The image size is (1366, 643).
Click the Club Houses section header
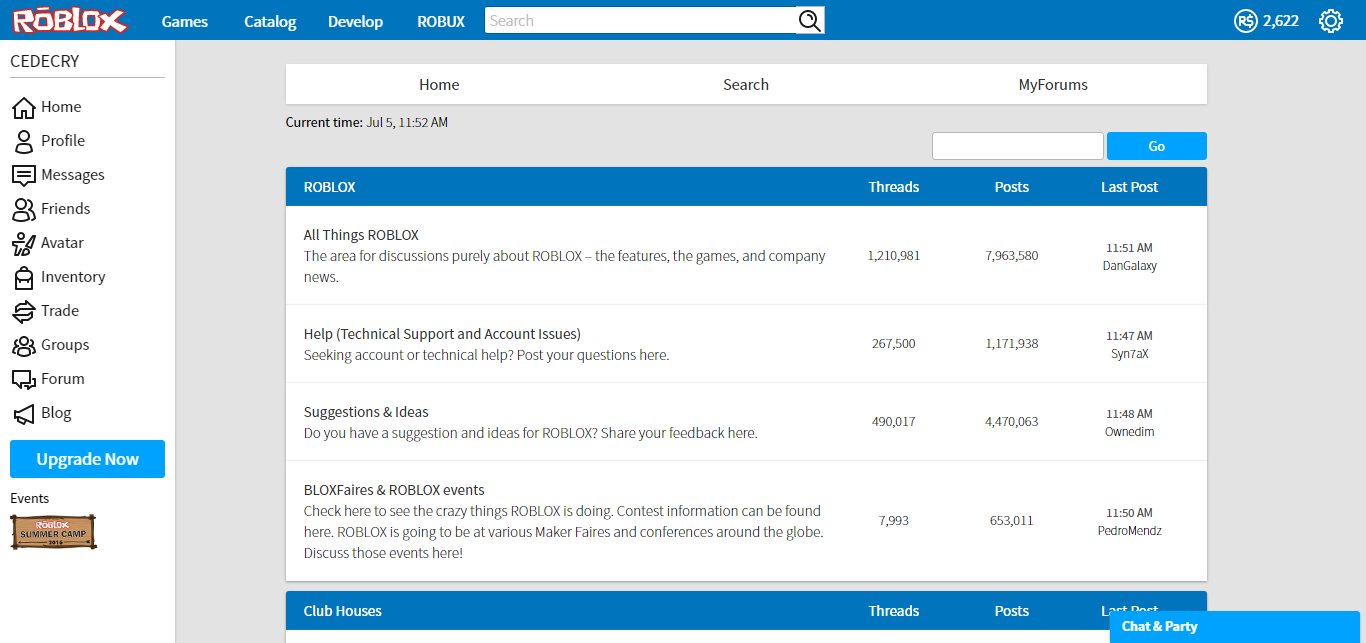(343, 611)
